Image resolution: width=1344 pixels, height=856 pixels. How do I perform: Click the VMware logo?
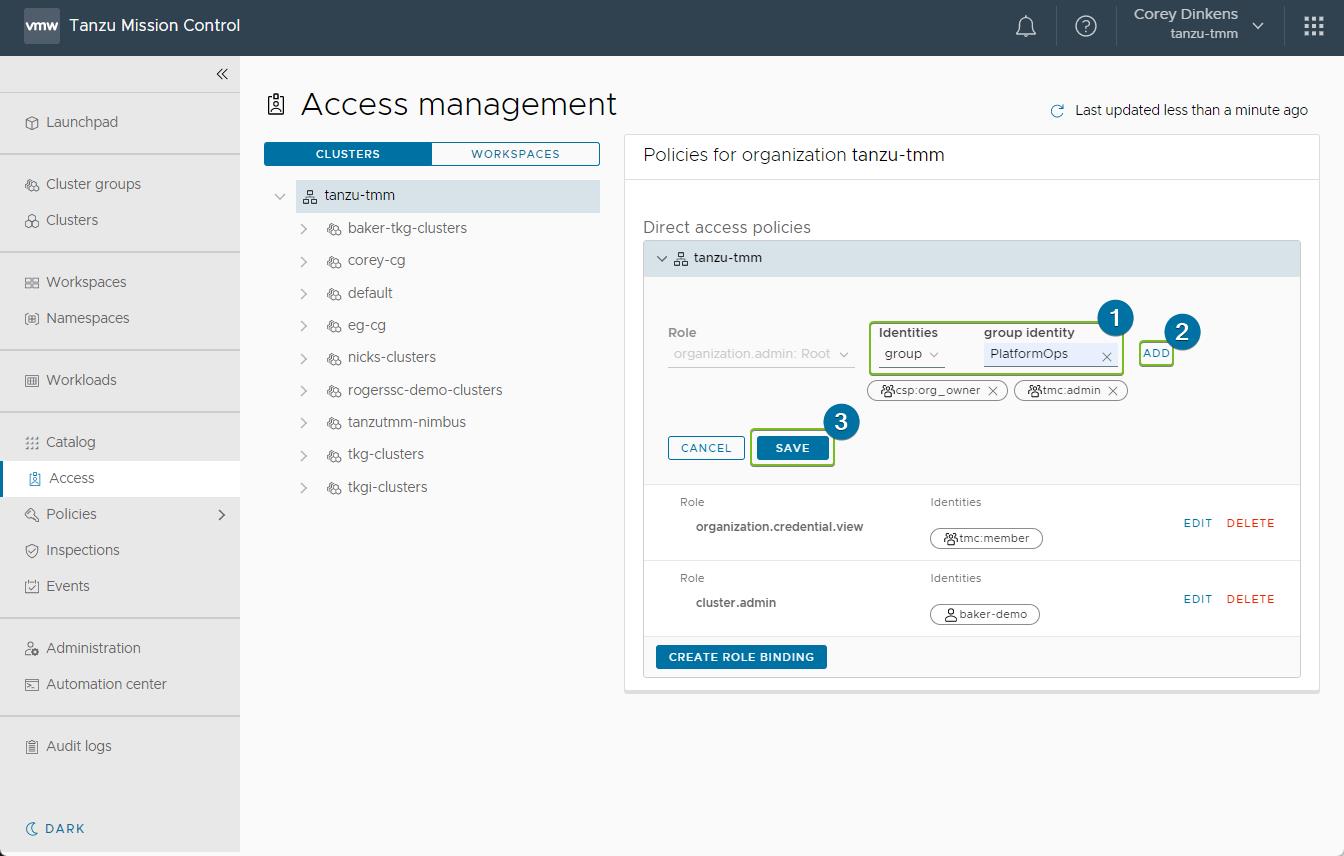point(42,26)
